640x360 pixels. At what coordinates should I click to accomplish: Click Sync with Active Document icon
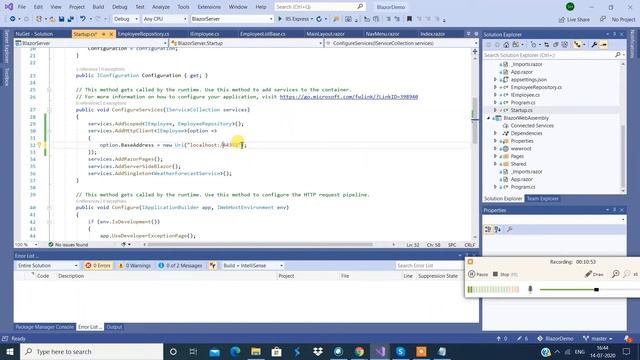coord(547,45)
